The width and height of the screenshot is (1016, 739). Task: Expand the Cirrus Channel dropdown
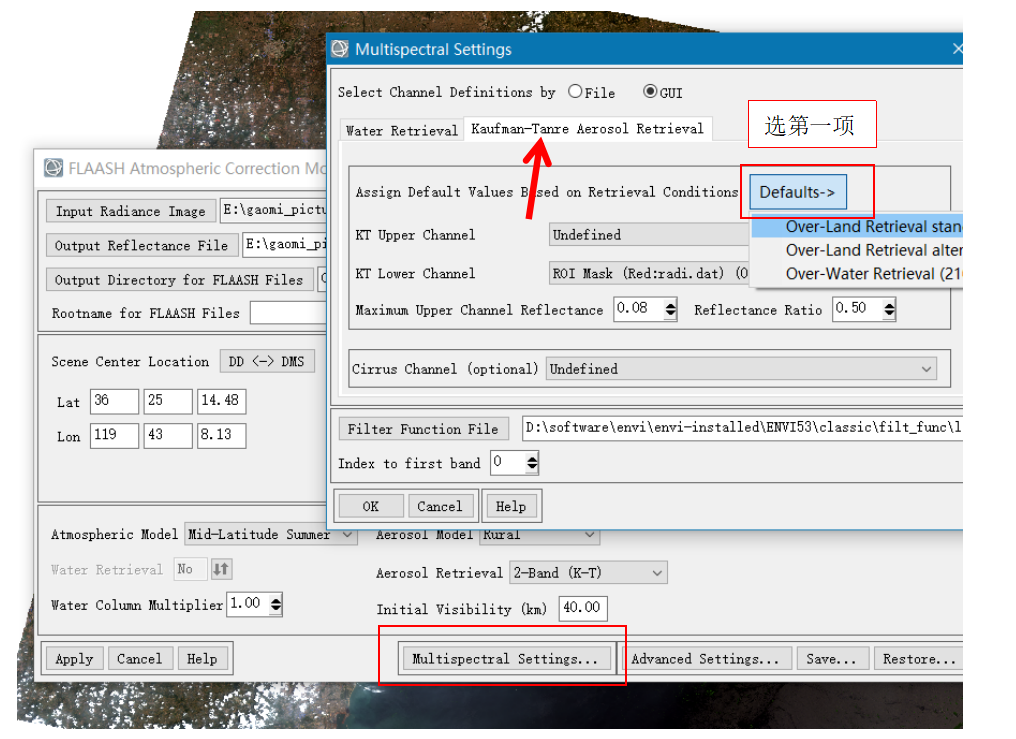click(x=741, y=369)
